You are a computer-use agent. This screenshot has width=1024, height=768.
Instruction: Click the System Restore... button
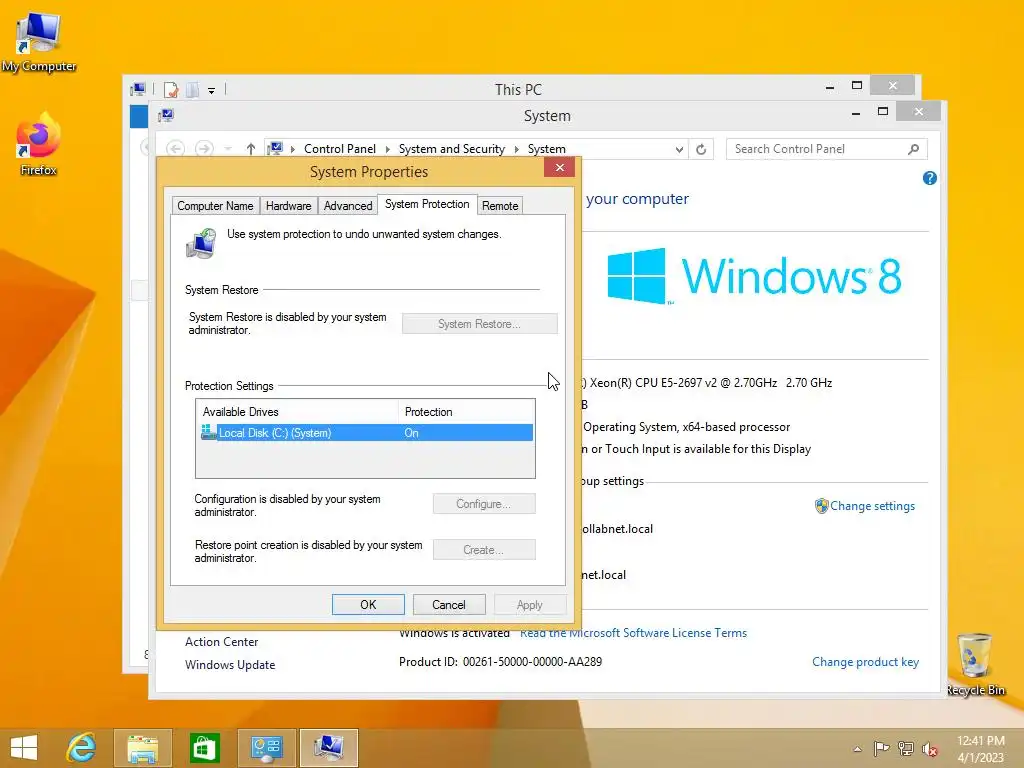[480, 324]
